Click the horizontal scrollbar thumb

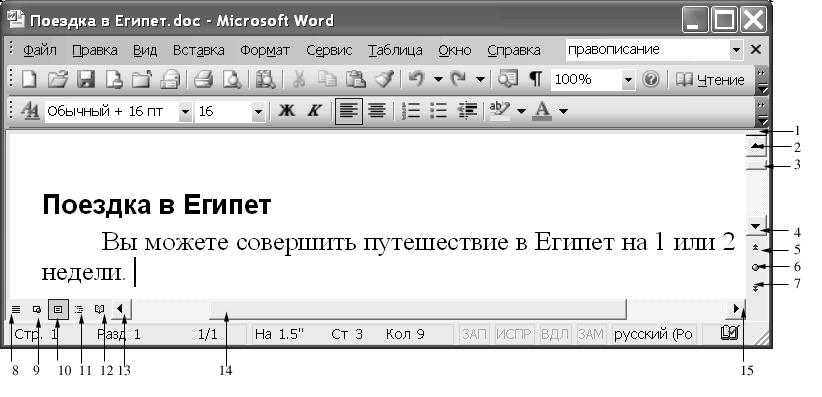418,309
